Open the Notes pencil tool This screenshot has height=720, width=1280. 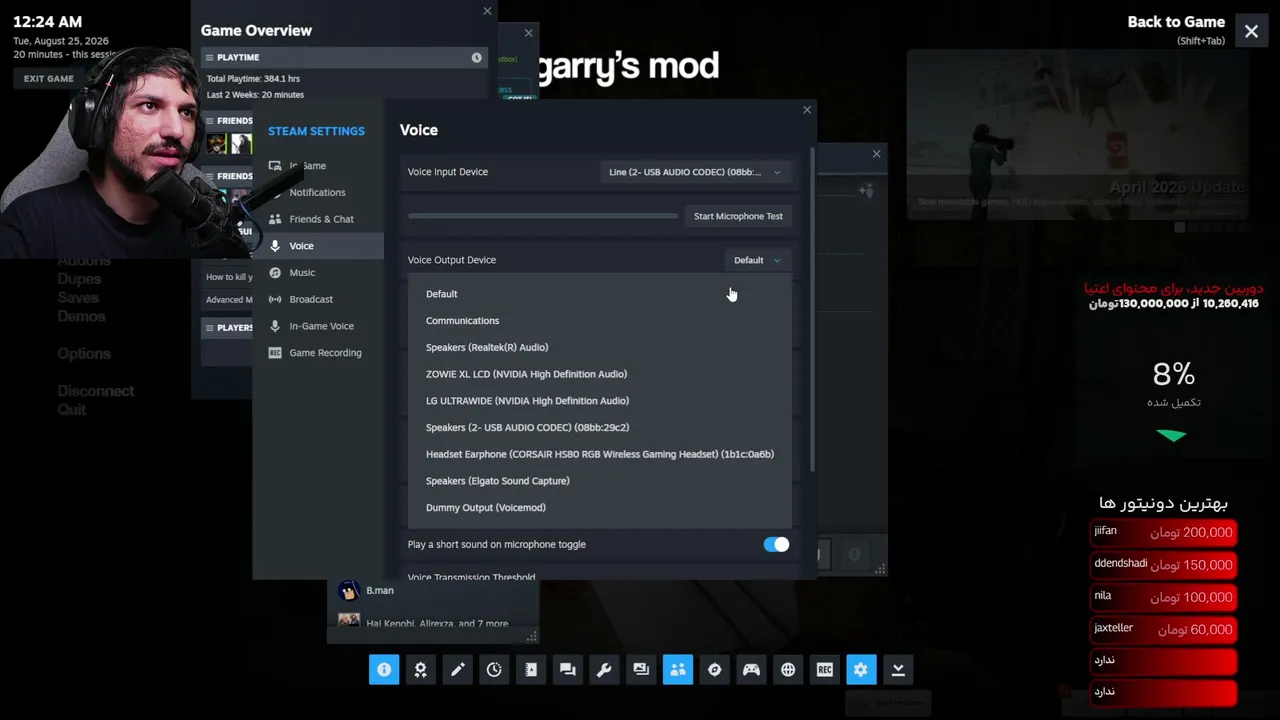[x=457, y=670]
